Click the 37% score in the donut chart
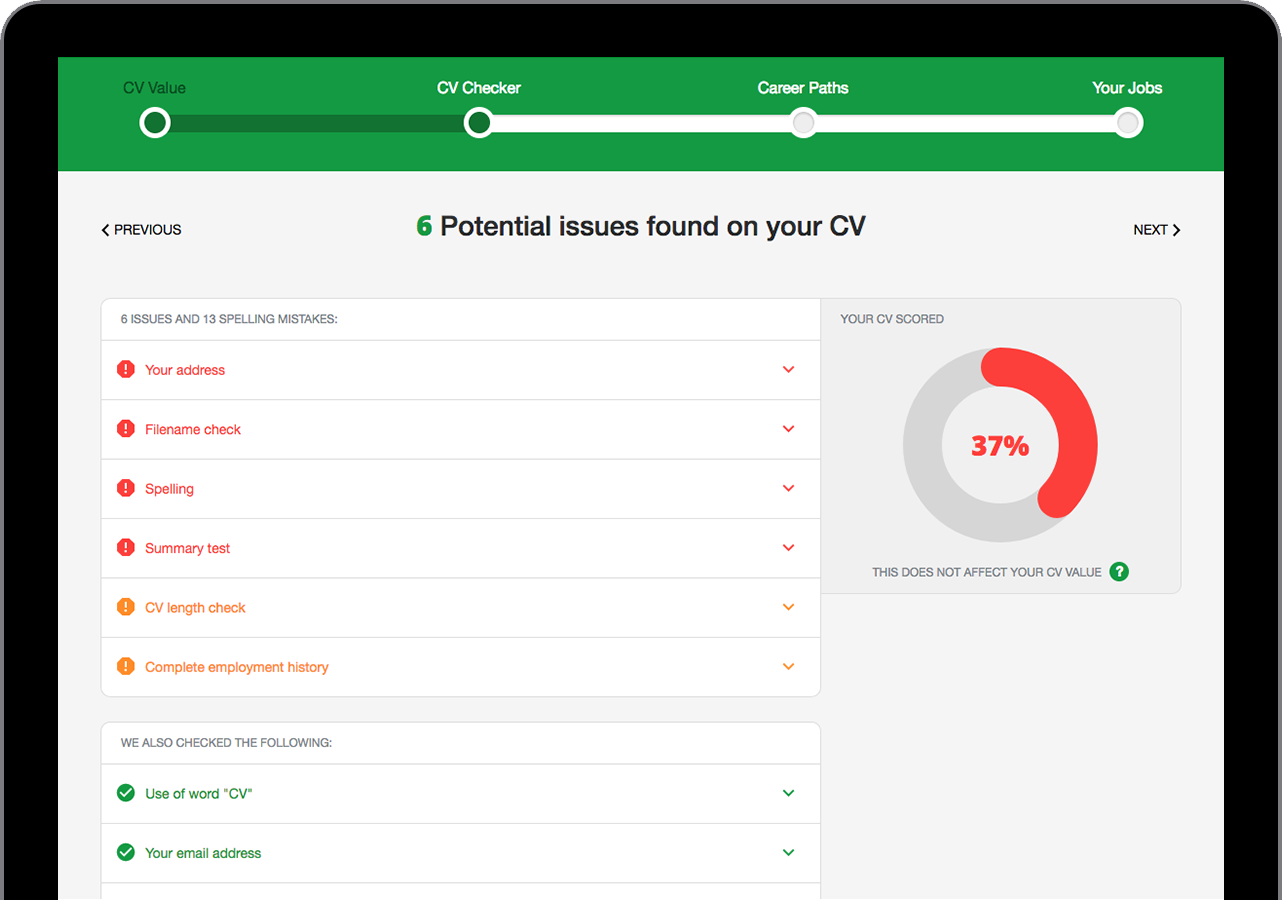This screenshot has width=1282, height=900. pyautogui.click(x=1000, y=446)
